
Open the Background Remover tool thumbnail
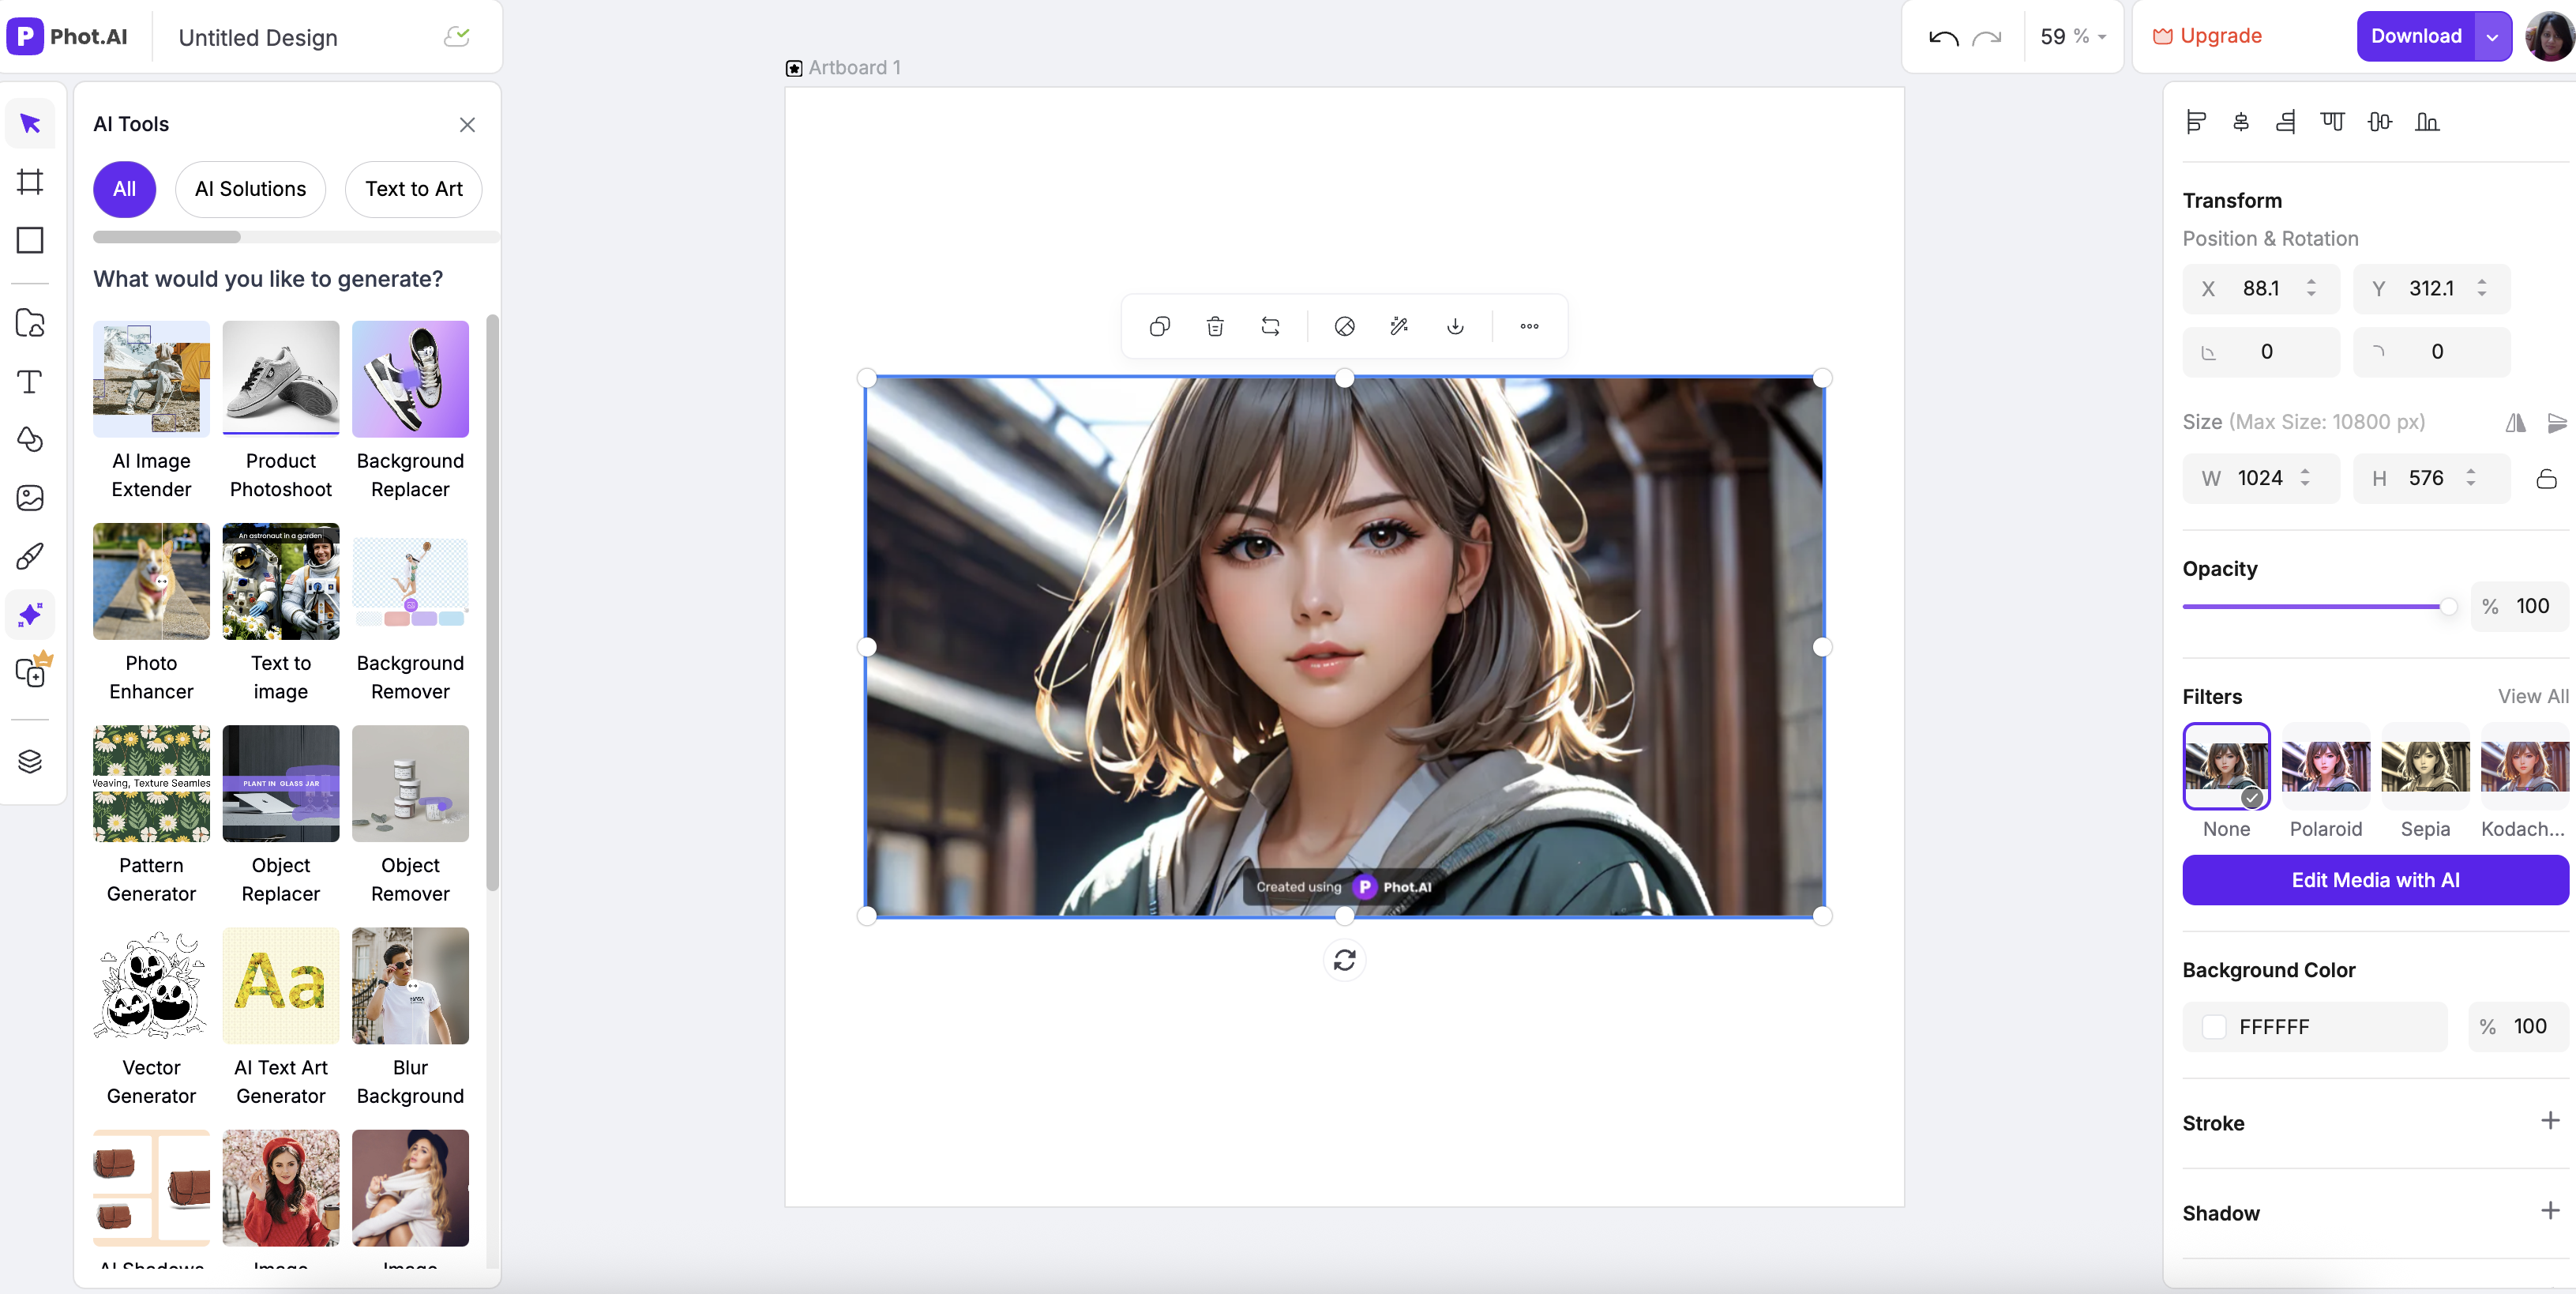click(410, 581)
